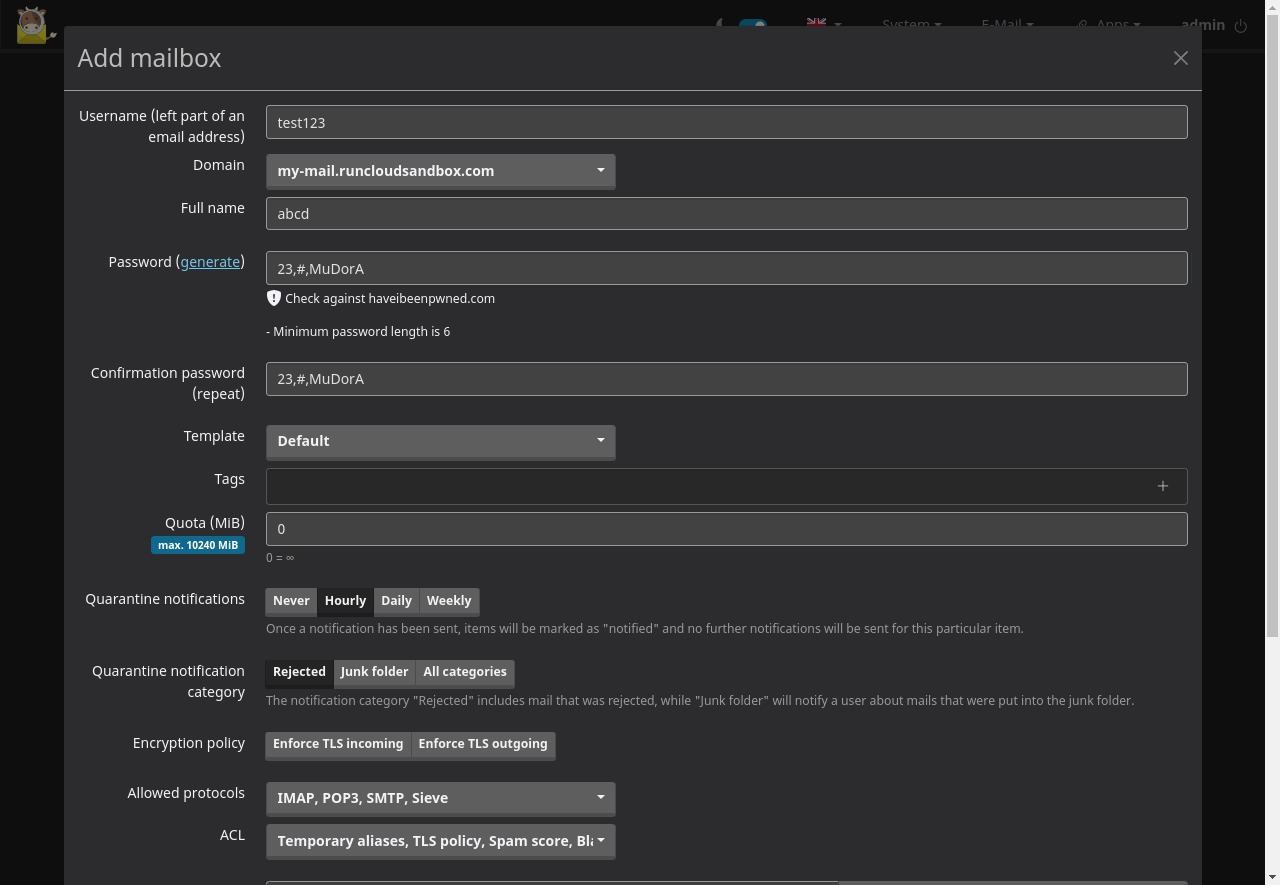
Task: Choose Daily quarantine notifications
Action: point(396,601)
